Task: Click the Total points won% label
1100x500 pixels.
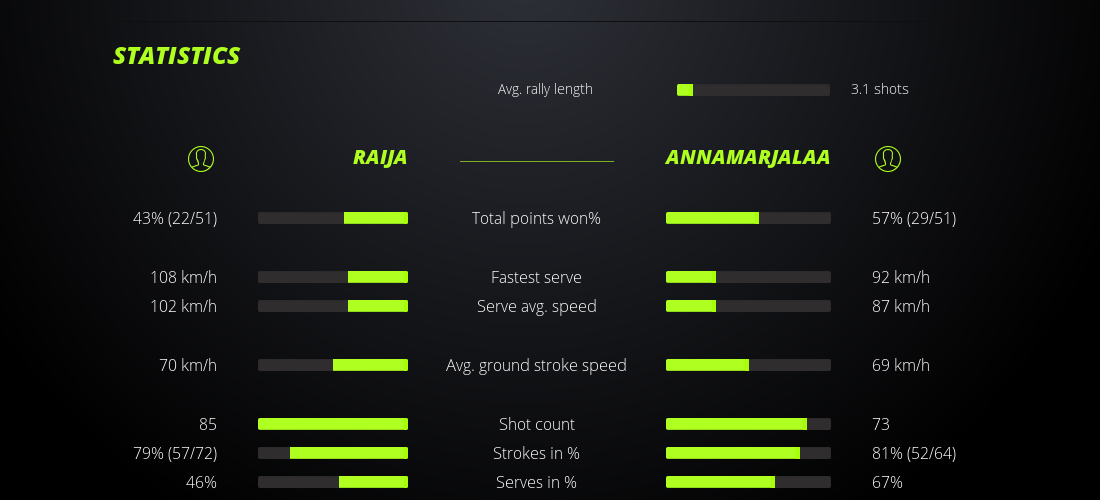Action: (536, 218)
